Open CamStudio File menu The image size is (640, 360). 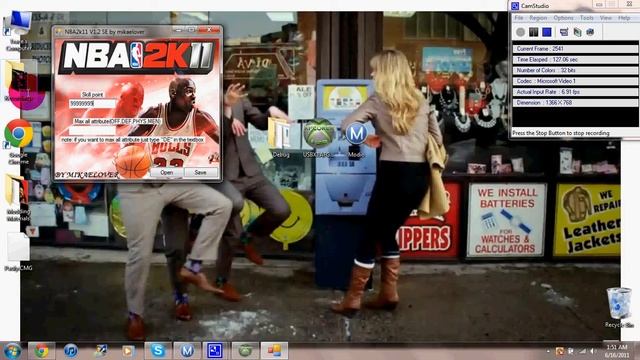pos(518,18)
